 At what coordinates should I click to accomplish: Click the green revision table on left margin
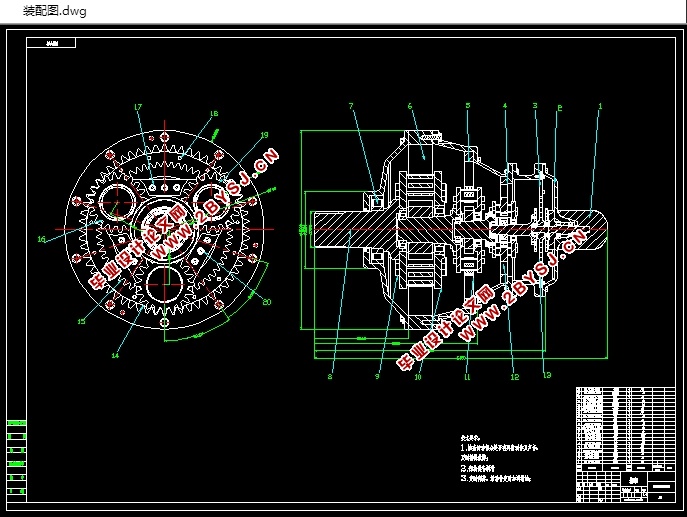(17, 457)
